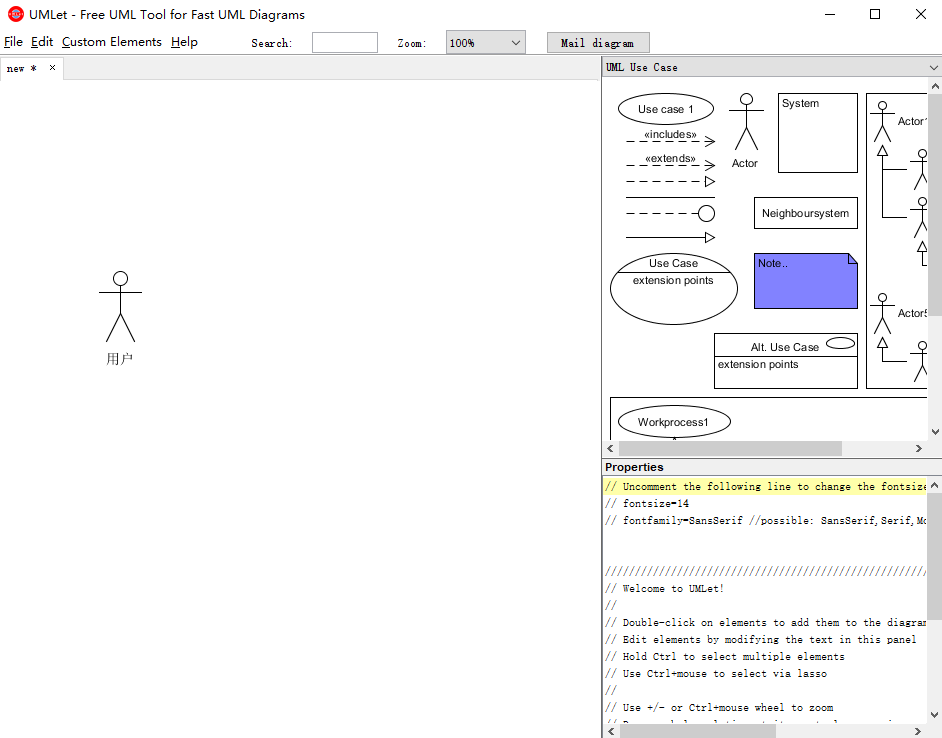Click the Search input field

tap(345, 43)
